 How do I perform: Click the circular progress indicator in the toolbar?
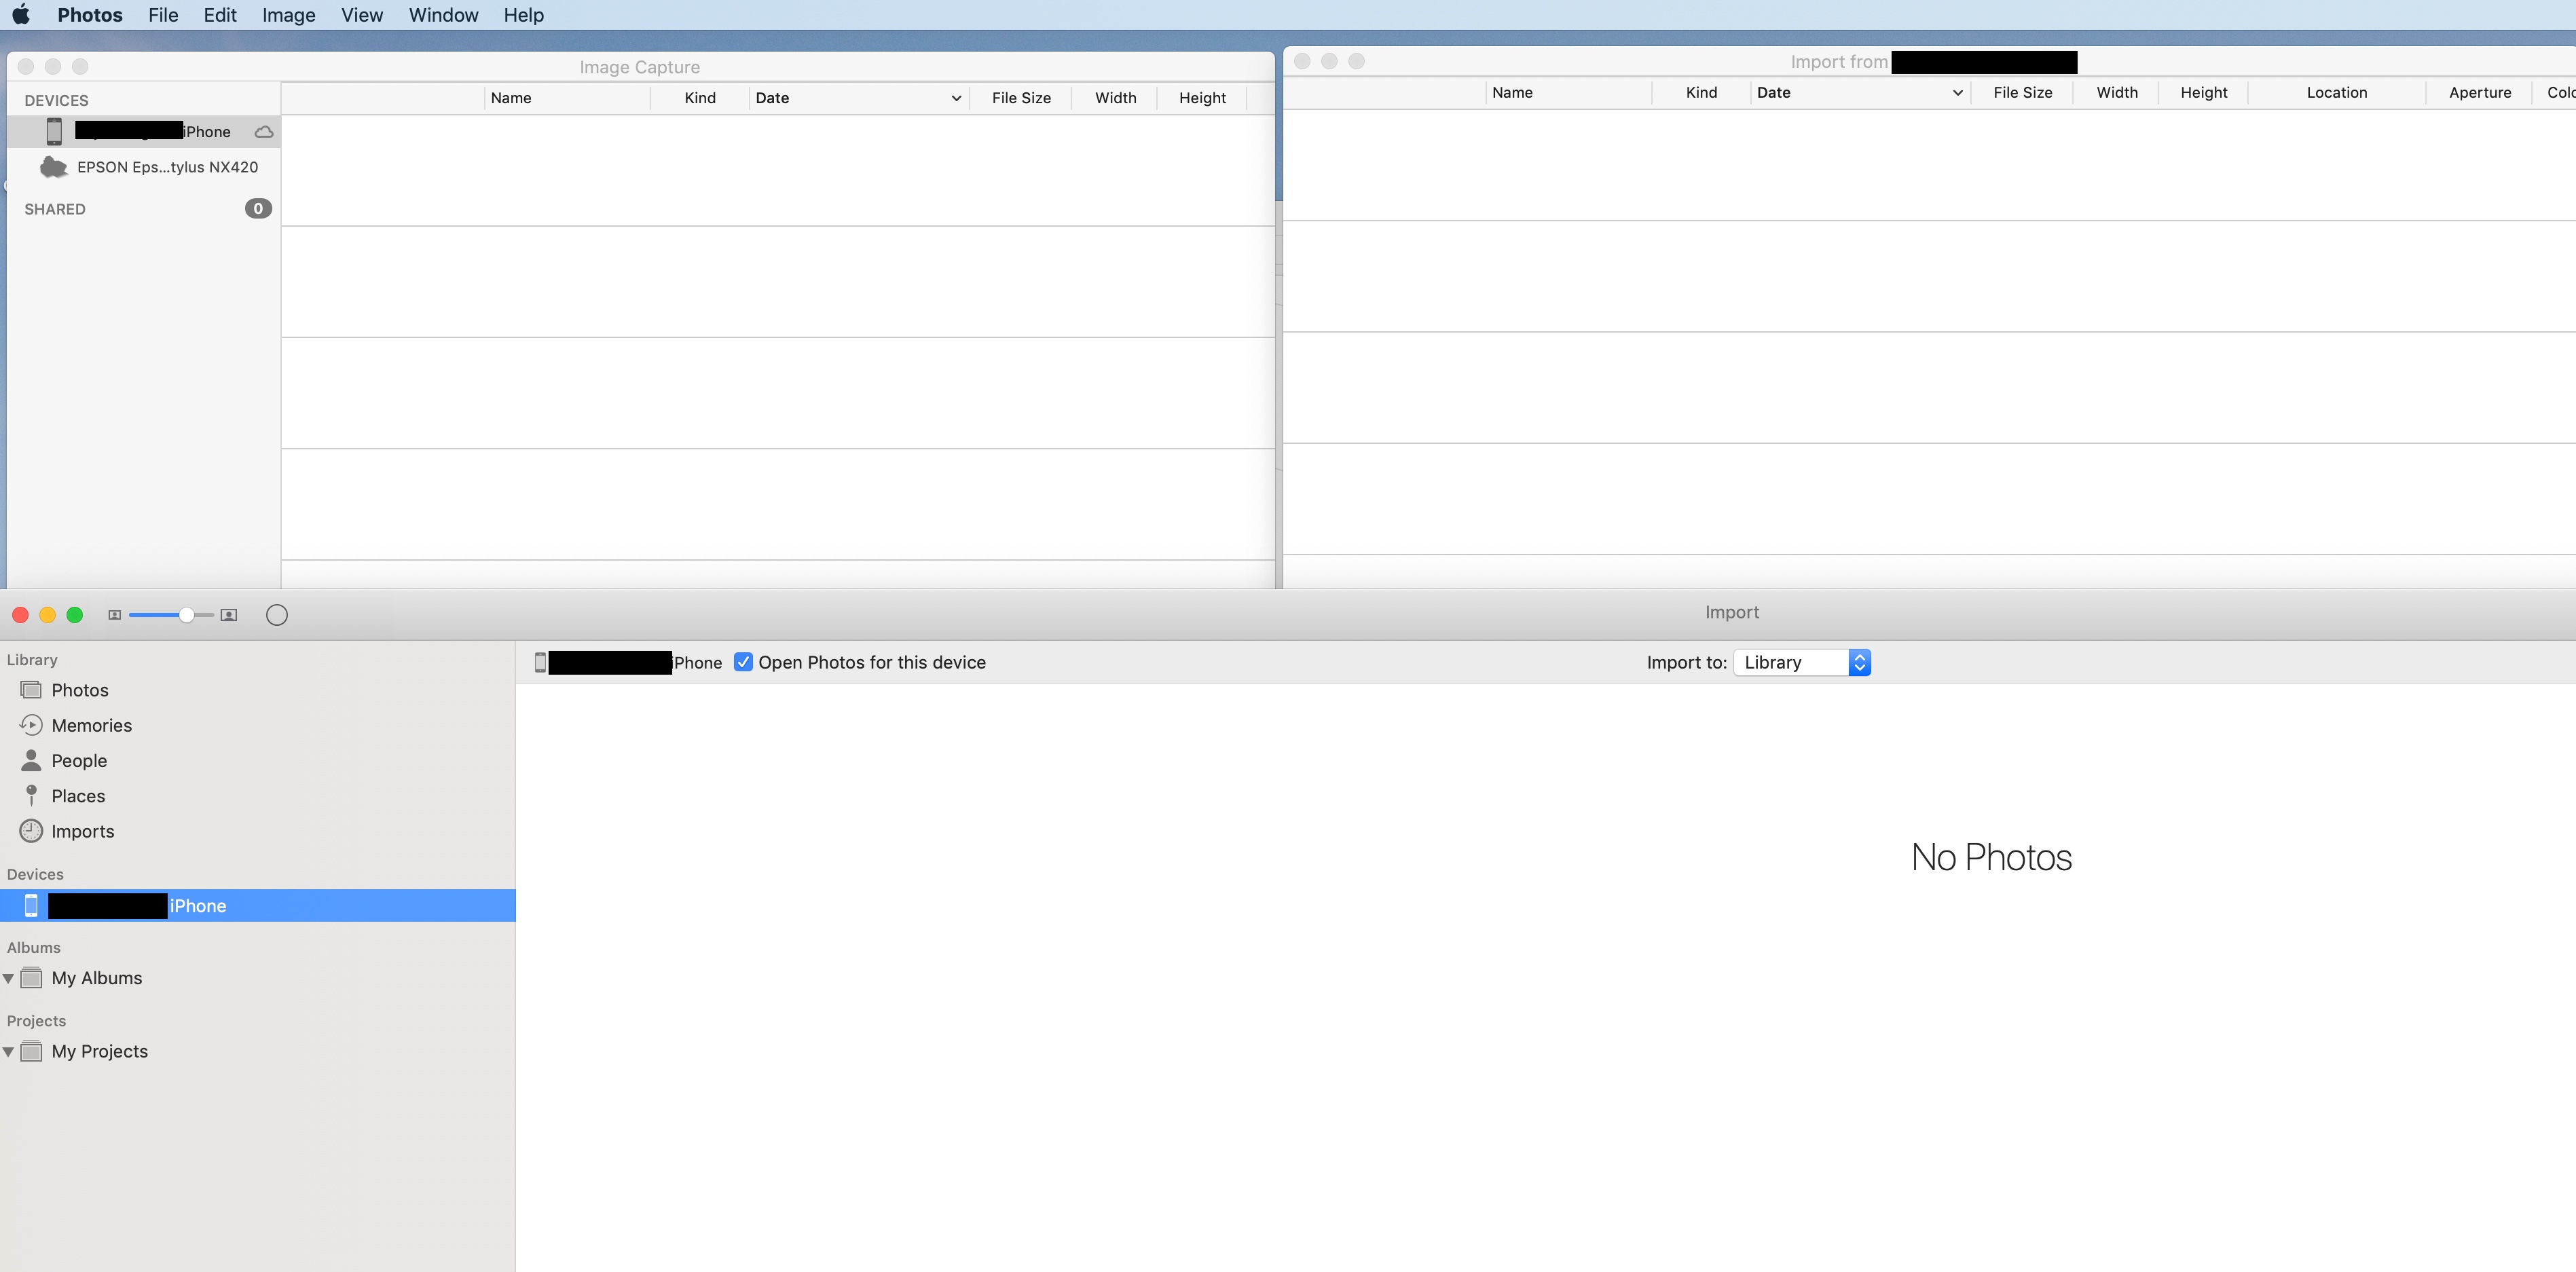277,615
